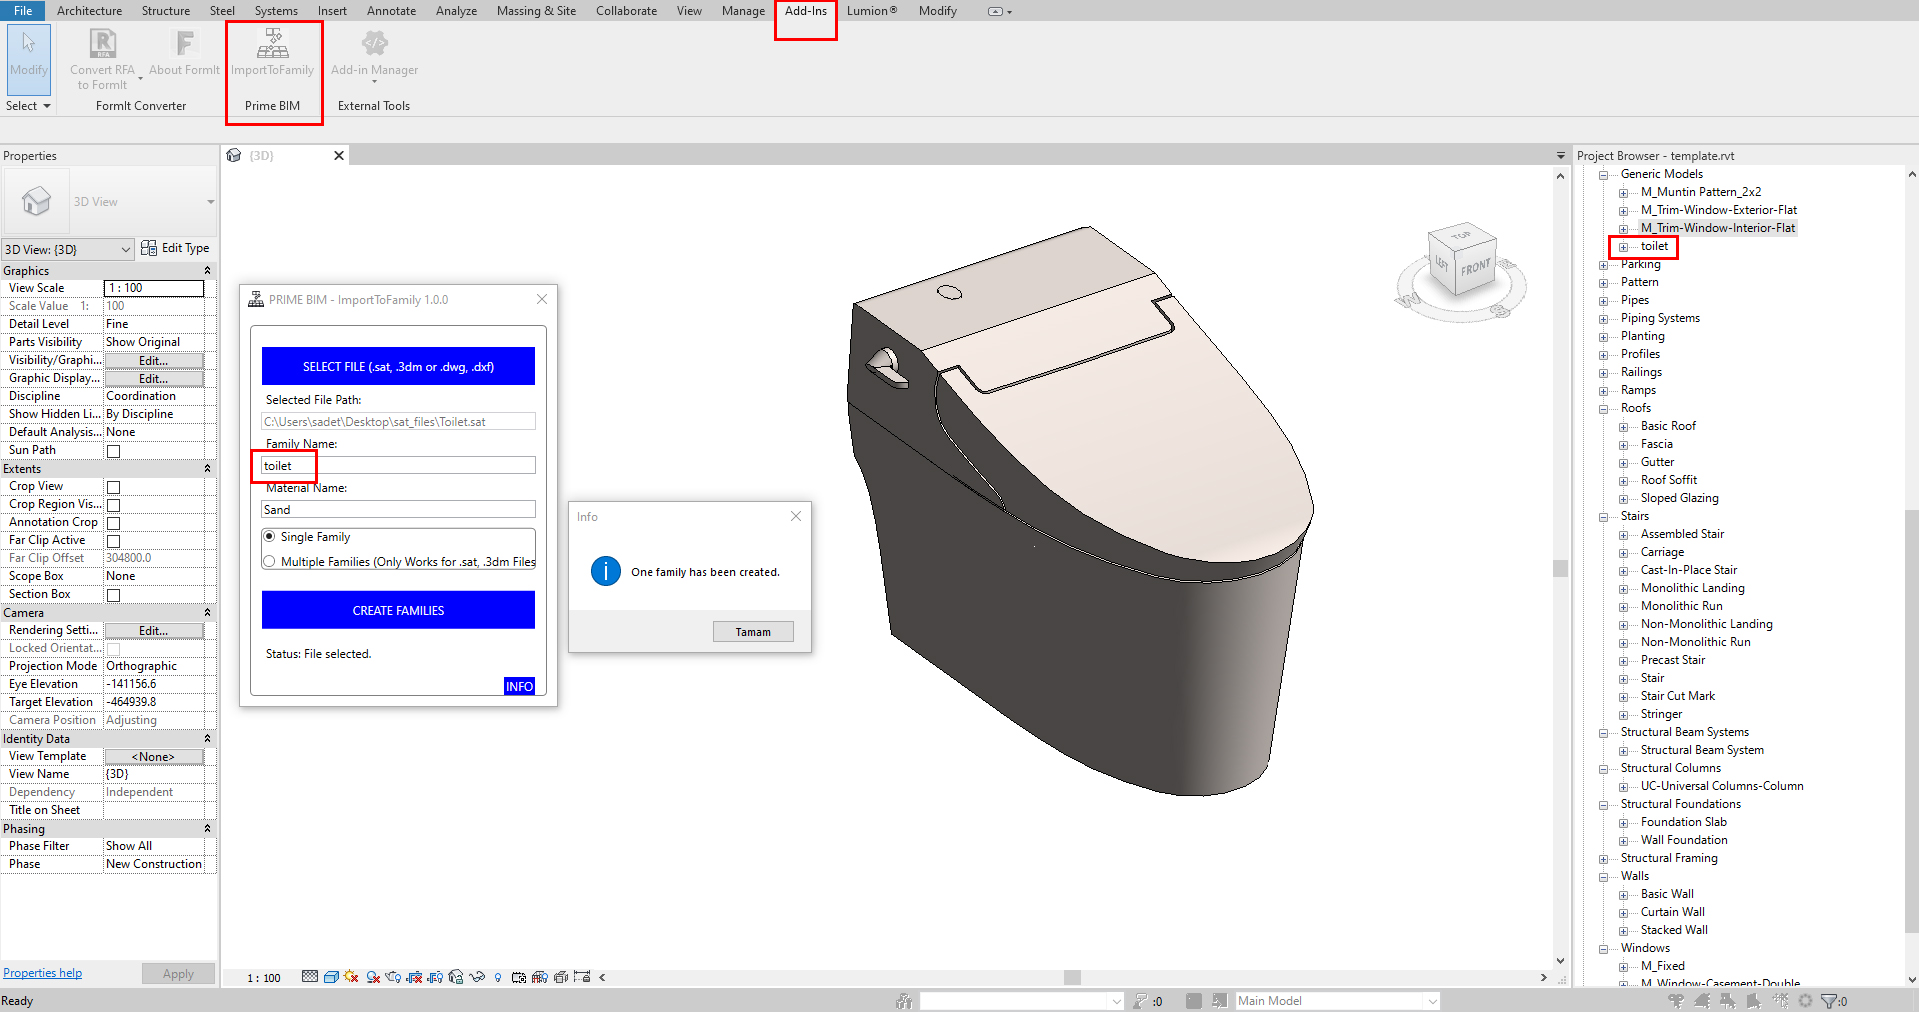Open the Rendering Dialog teapot icon
Screen dimensions: 1919x1012
pyautogui.click(x=392, y=977)
